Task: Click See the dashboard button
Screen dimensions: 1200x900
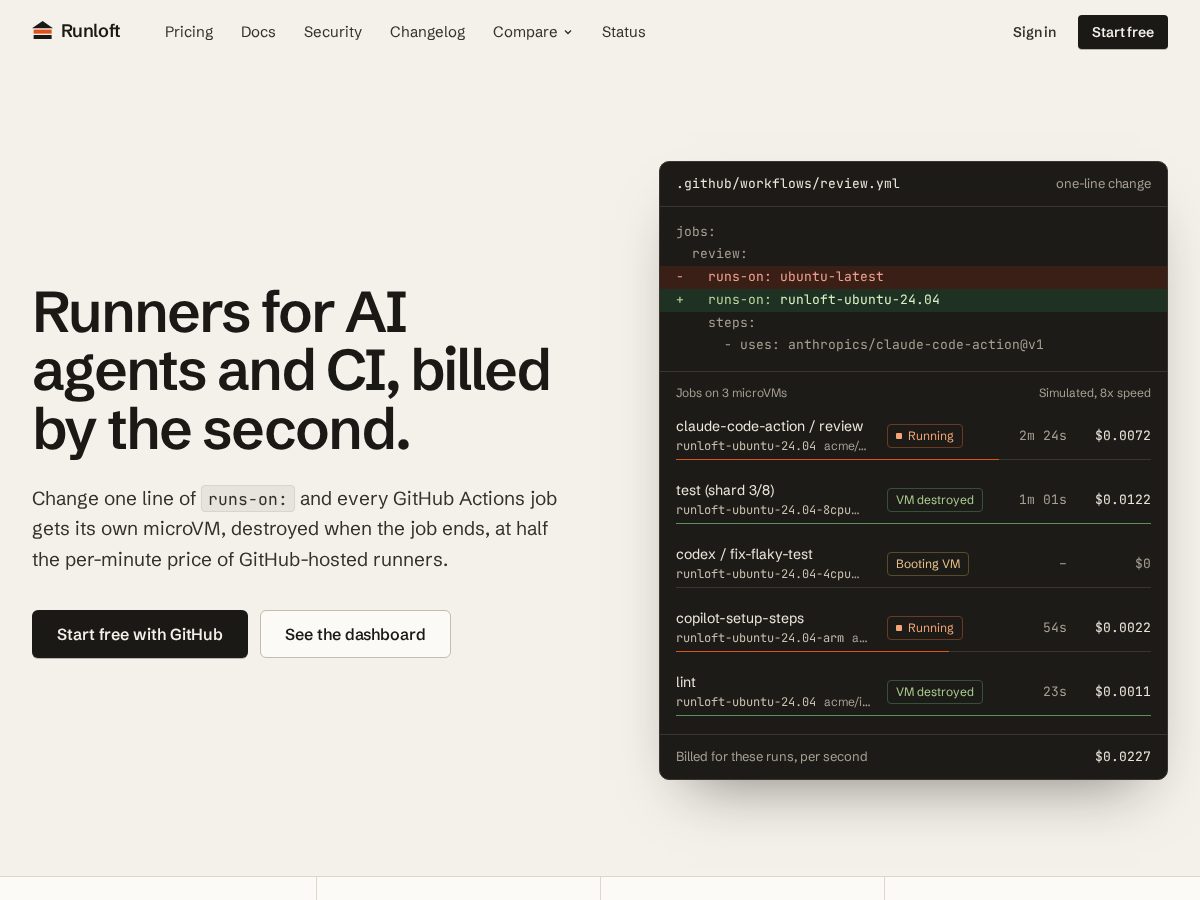Action: (355, 634)
